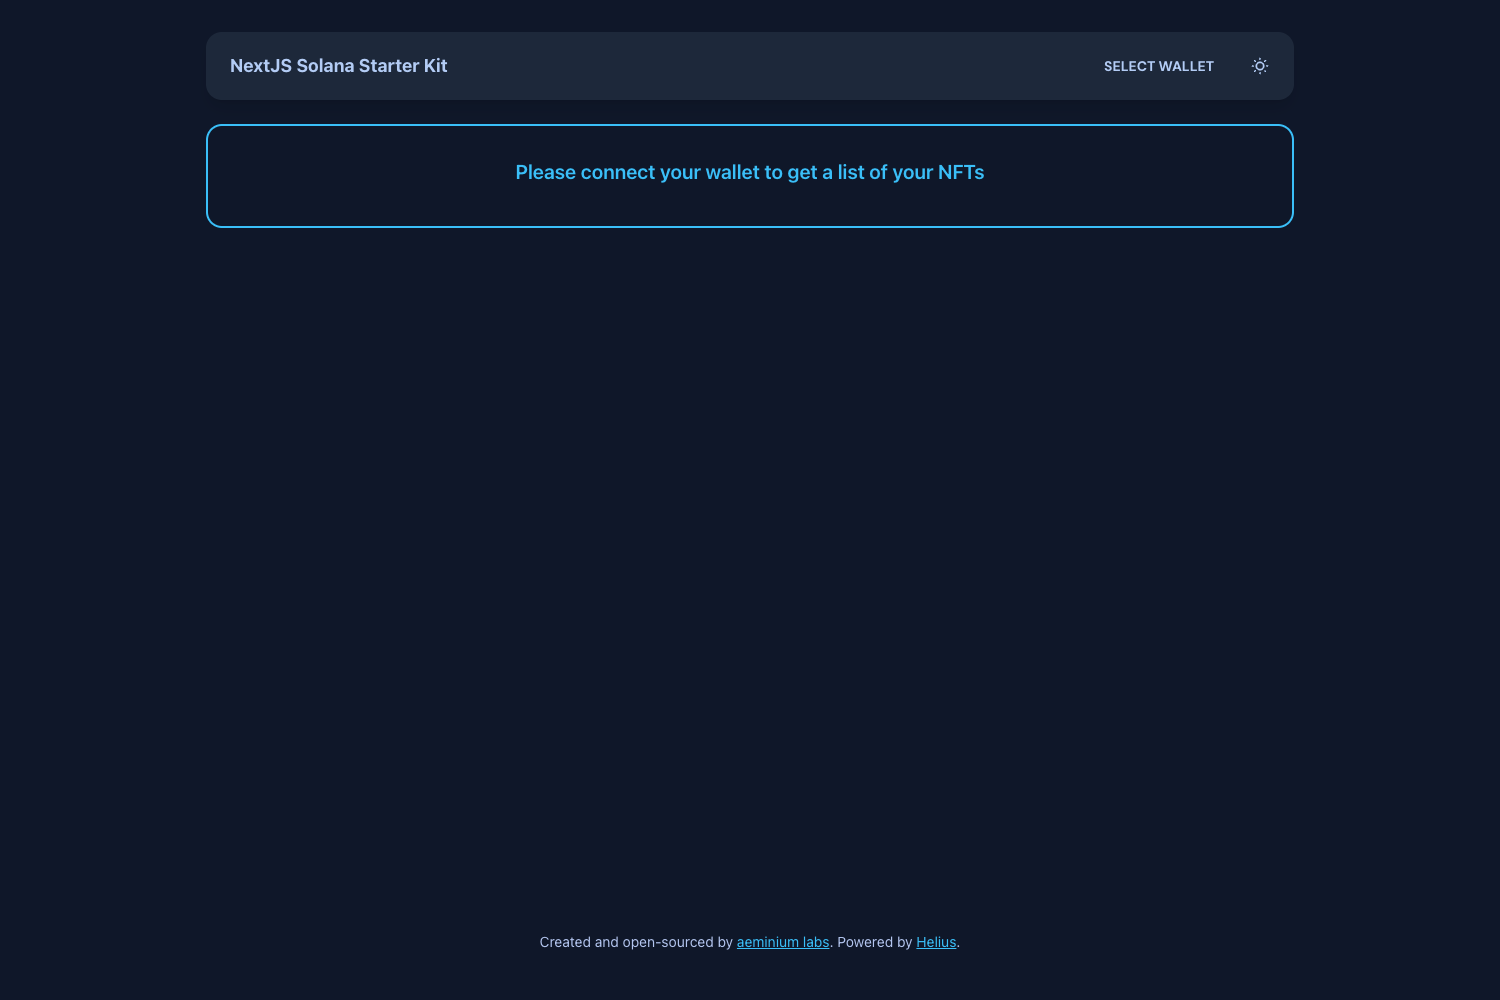
Task: Click the word 'Please' in the banner
Action: click(x=545, y=172)
